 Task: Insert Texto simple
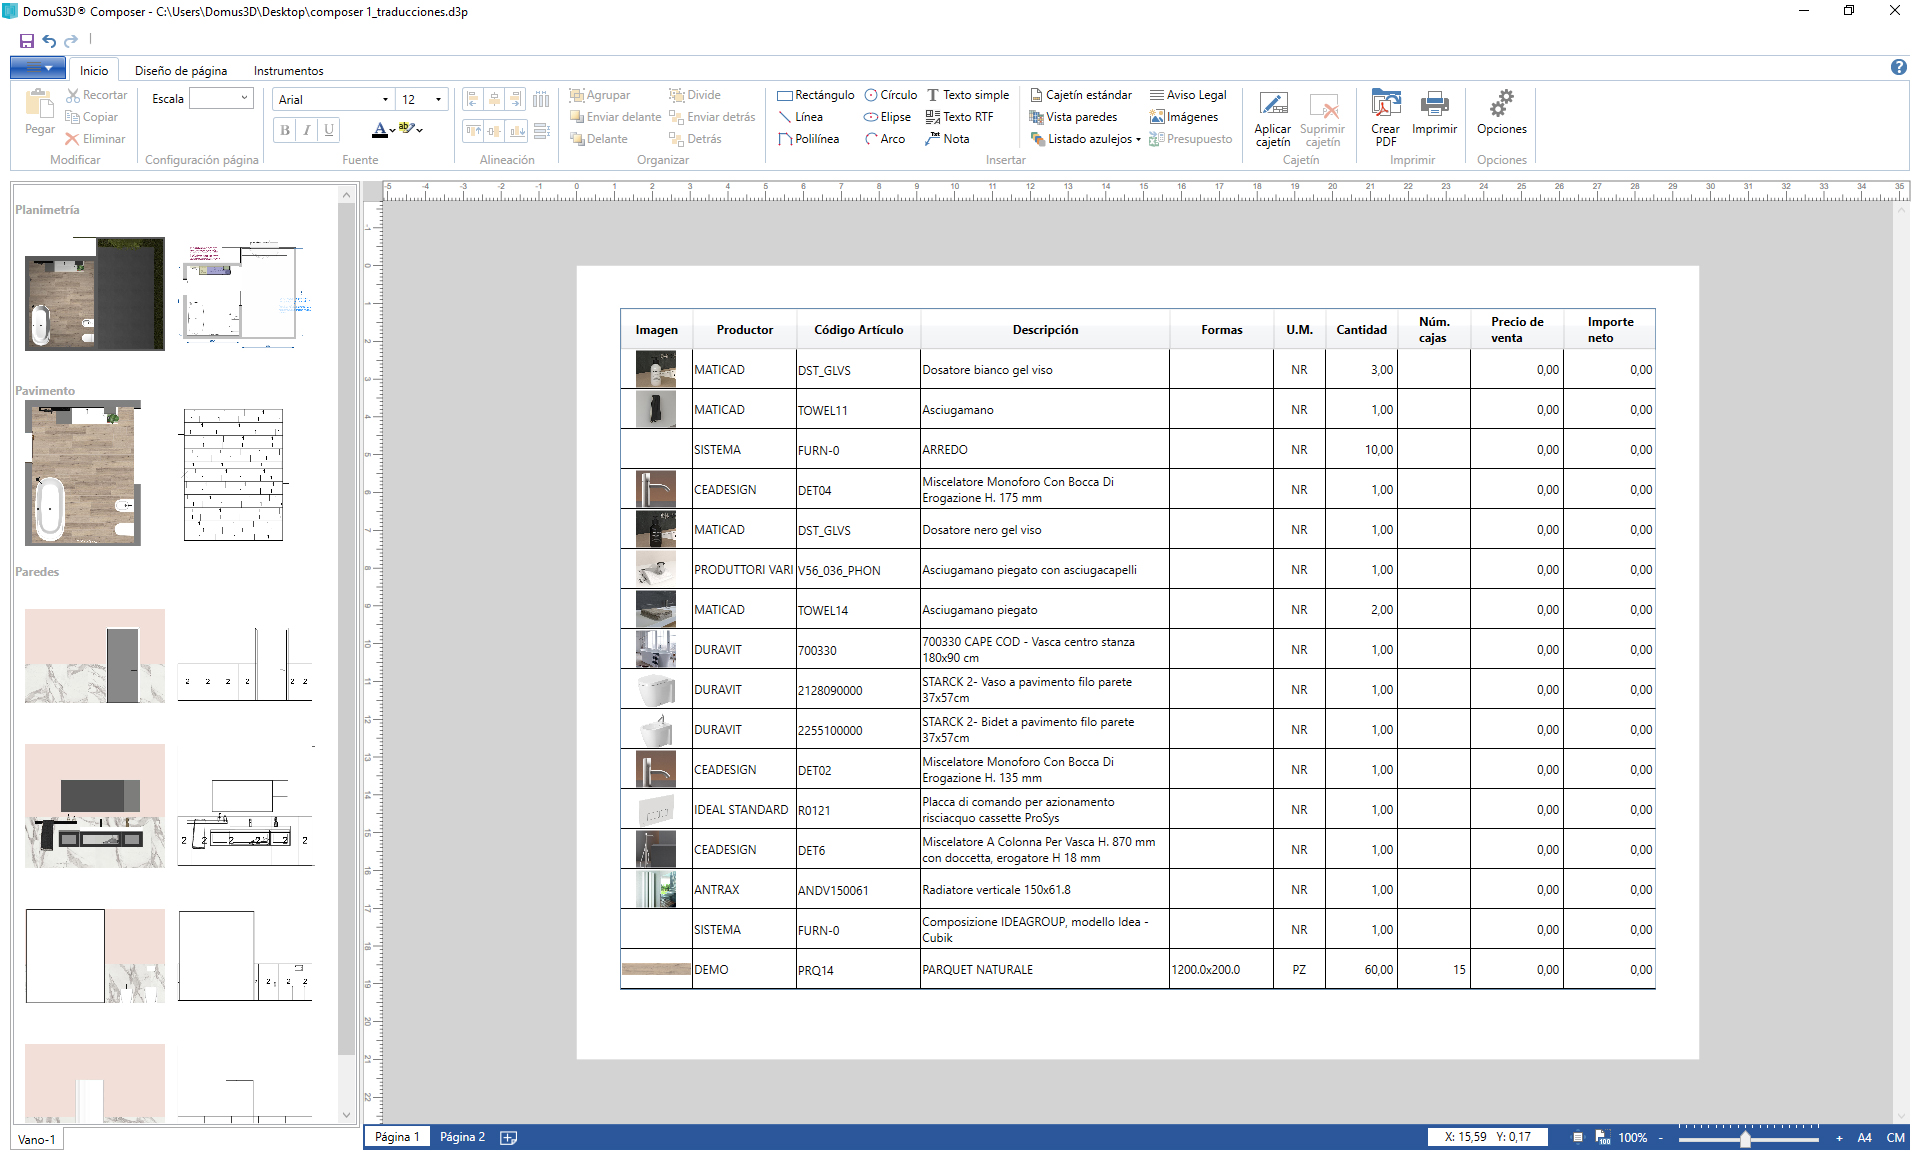tap(968, 95)
